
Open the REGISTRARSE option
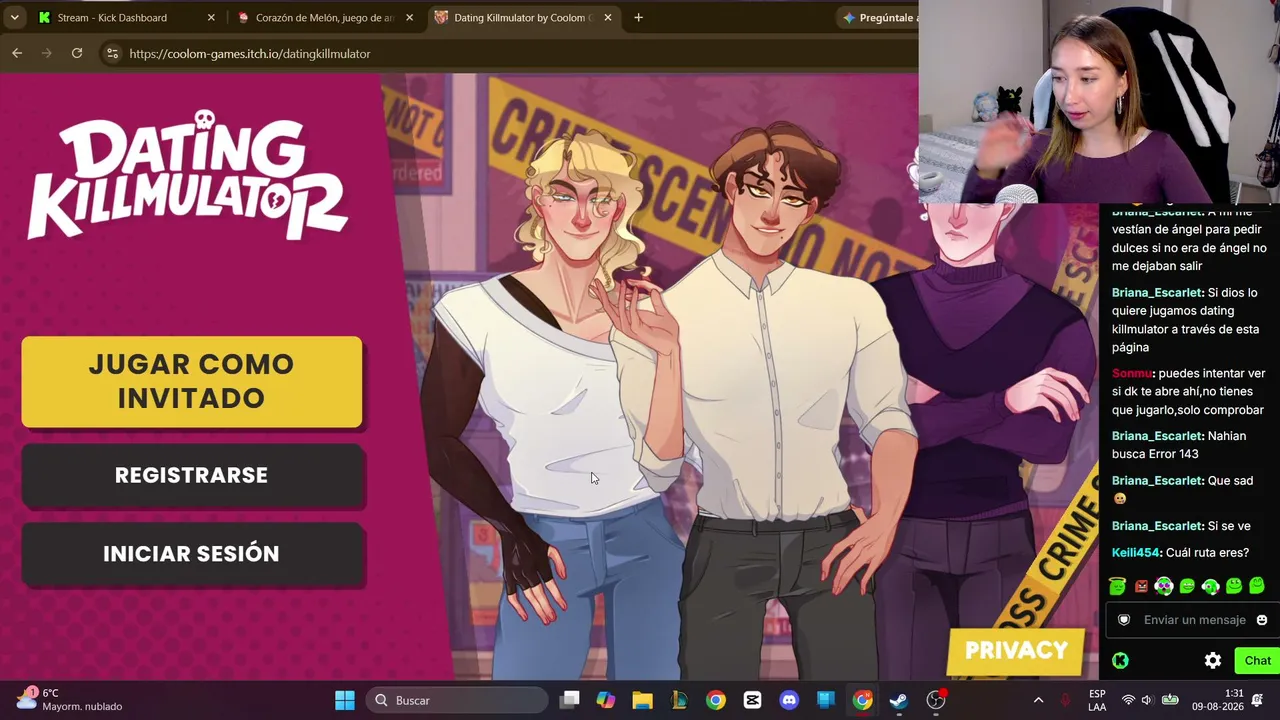[191, 475]
